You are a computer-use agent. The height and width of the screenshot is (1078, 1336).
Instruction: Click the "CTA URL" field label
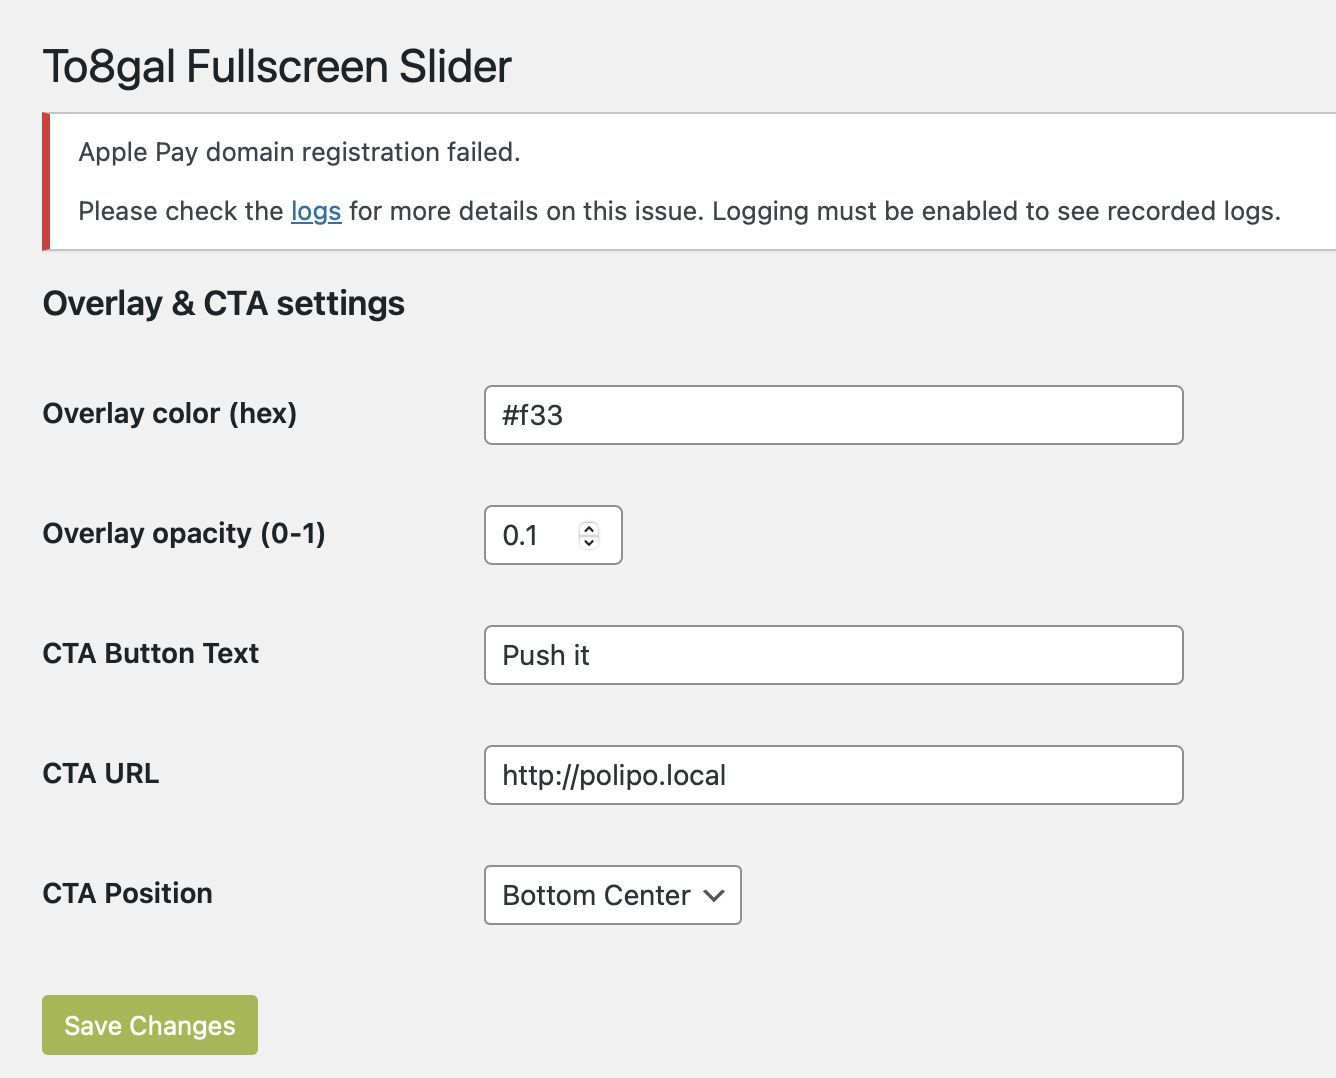[101, 774]
